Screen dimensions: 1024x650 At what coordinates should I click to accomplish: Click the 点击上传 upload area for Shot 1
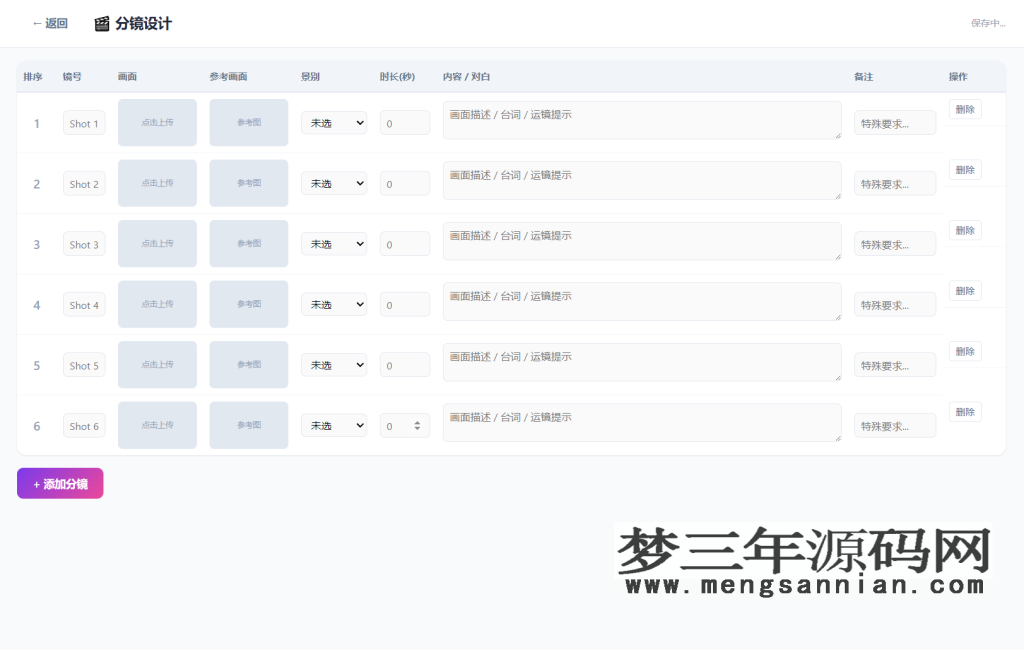pos(157,122)
